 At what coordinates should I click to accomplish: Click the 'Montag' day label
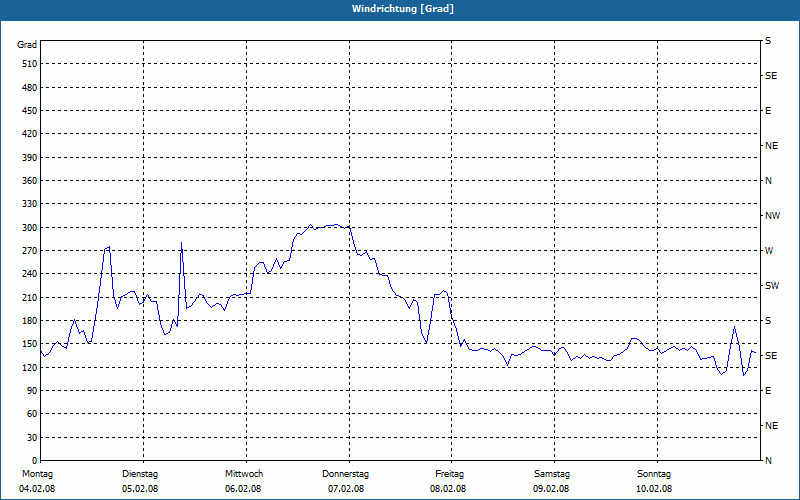click(x=37, y=474)
